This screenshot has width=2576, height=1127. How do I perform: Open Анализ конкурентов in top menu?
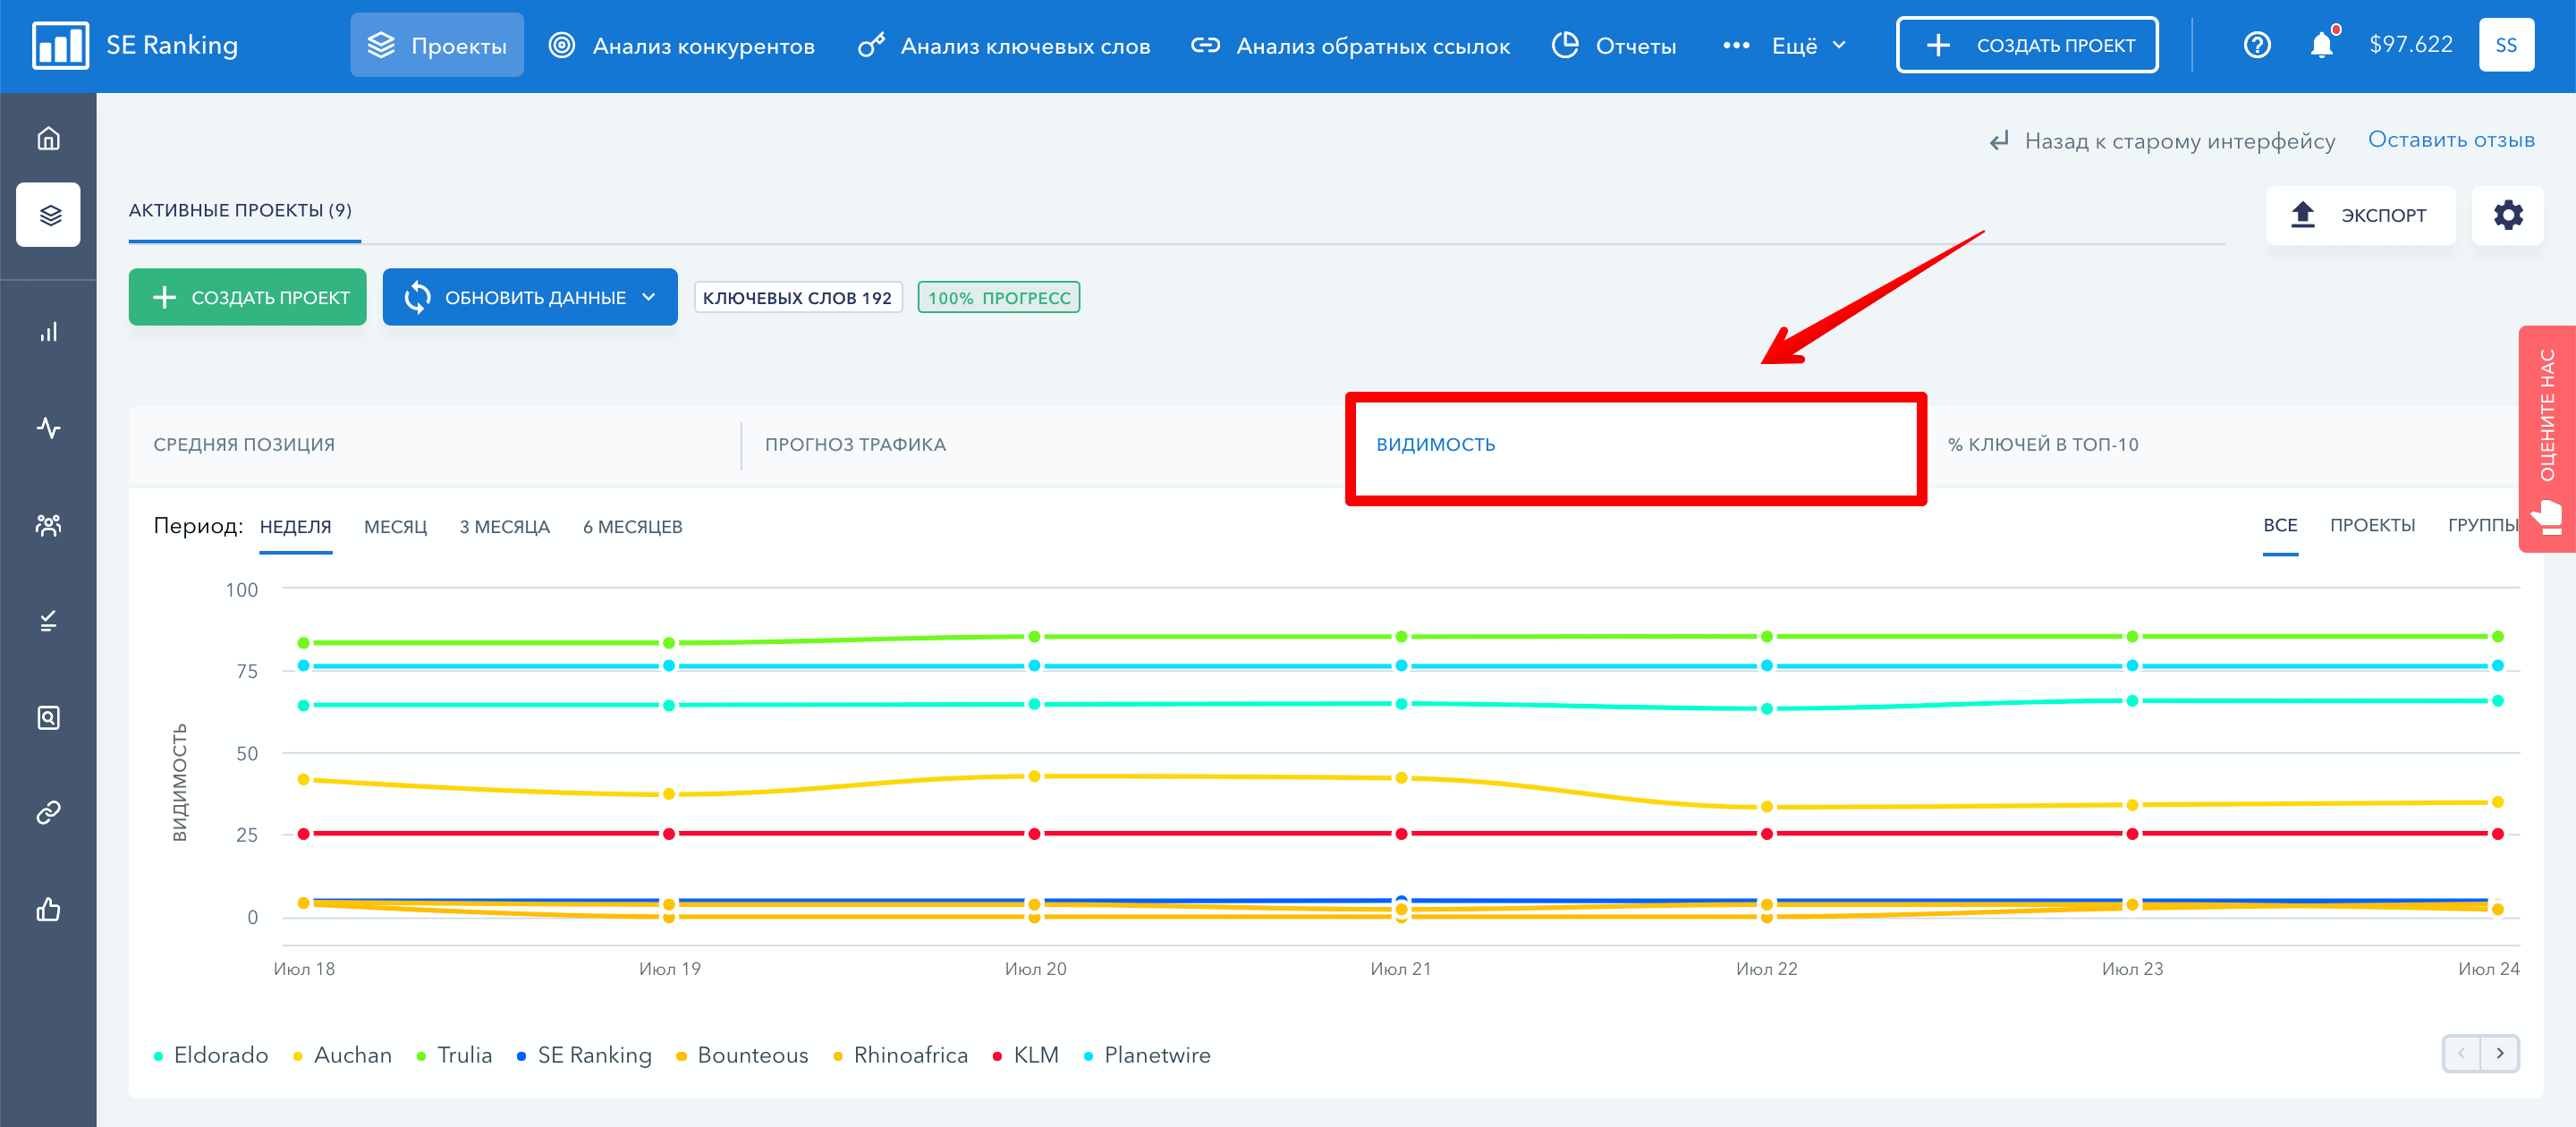[x=682, y=45]
